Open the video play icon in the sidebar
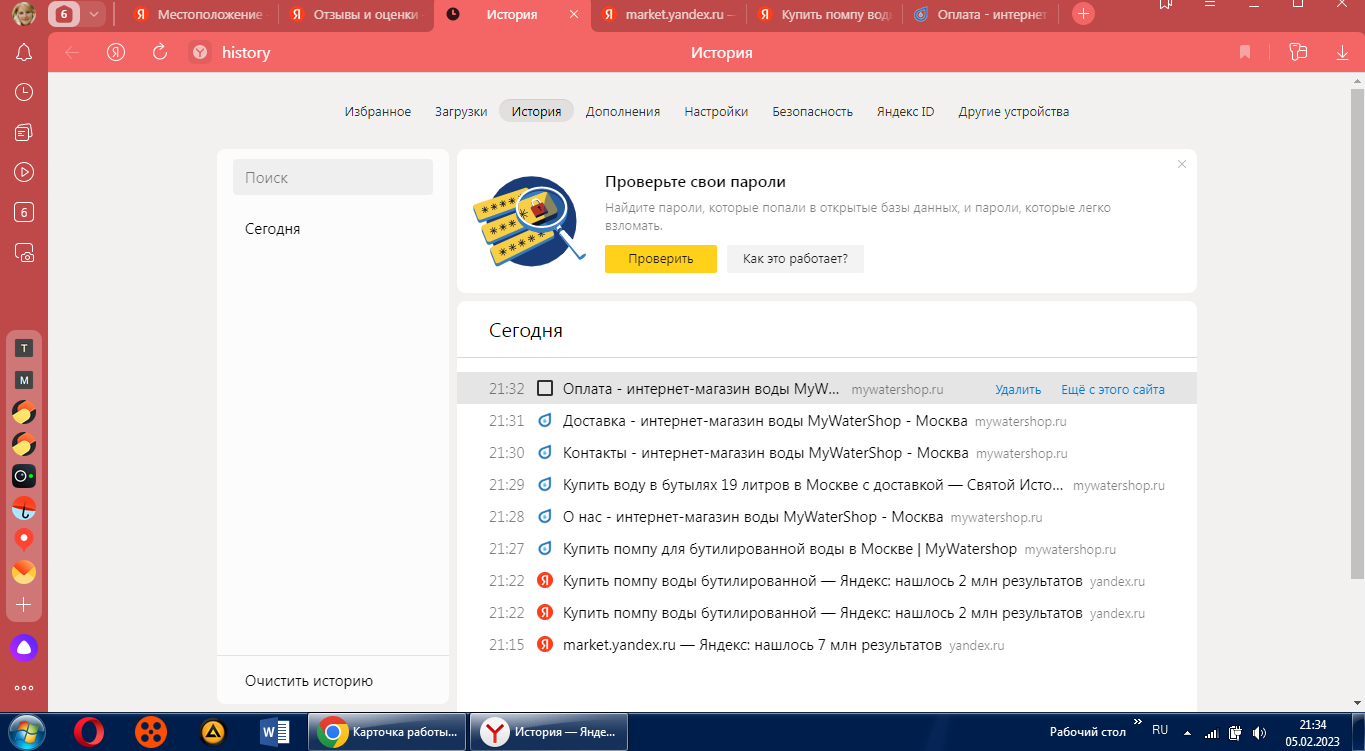1365x751 pixels. click(24, 172)
